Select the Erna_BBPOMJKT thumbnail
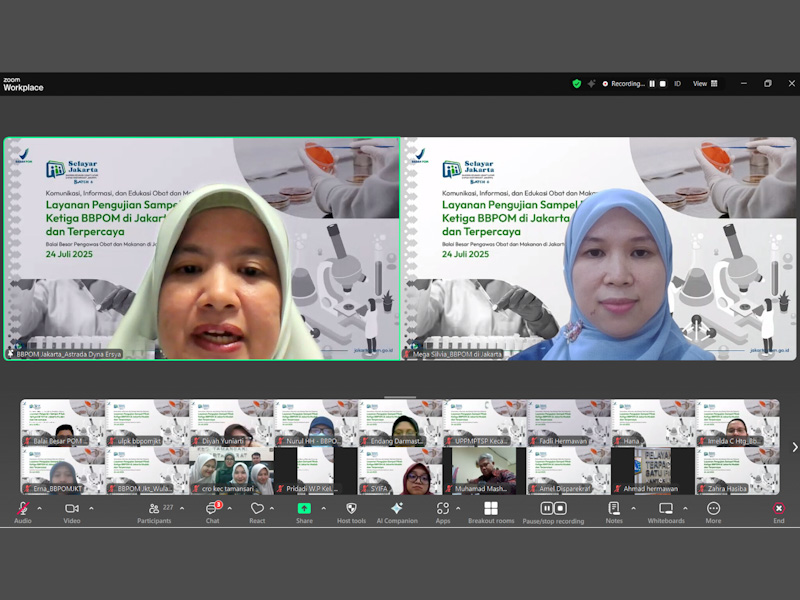The height and width of the screenshot is (600, 800). point(62,471)
